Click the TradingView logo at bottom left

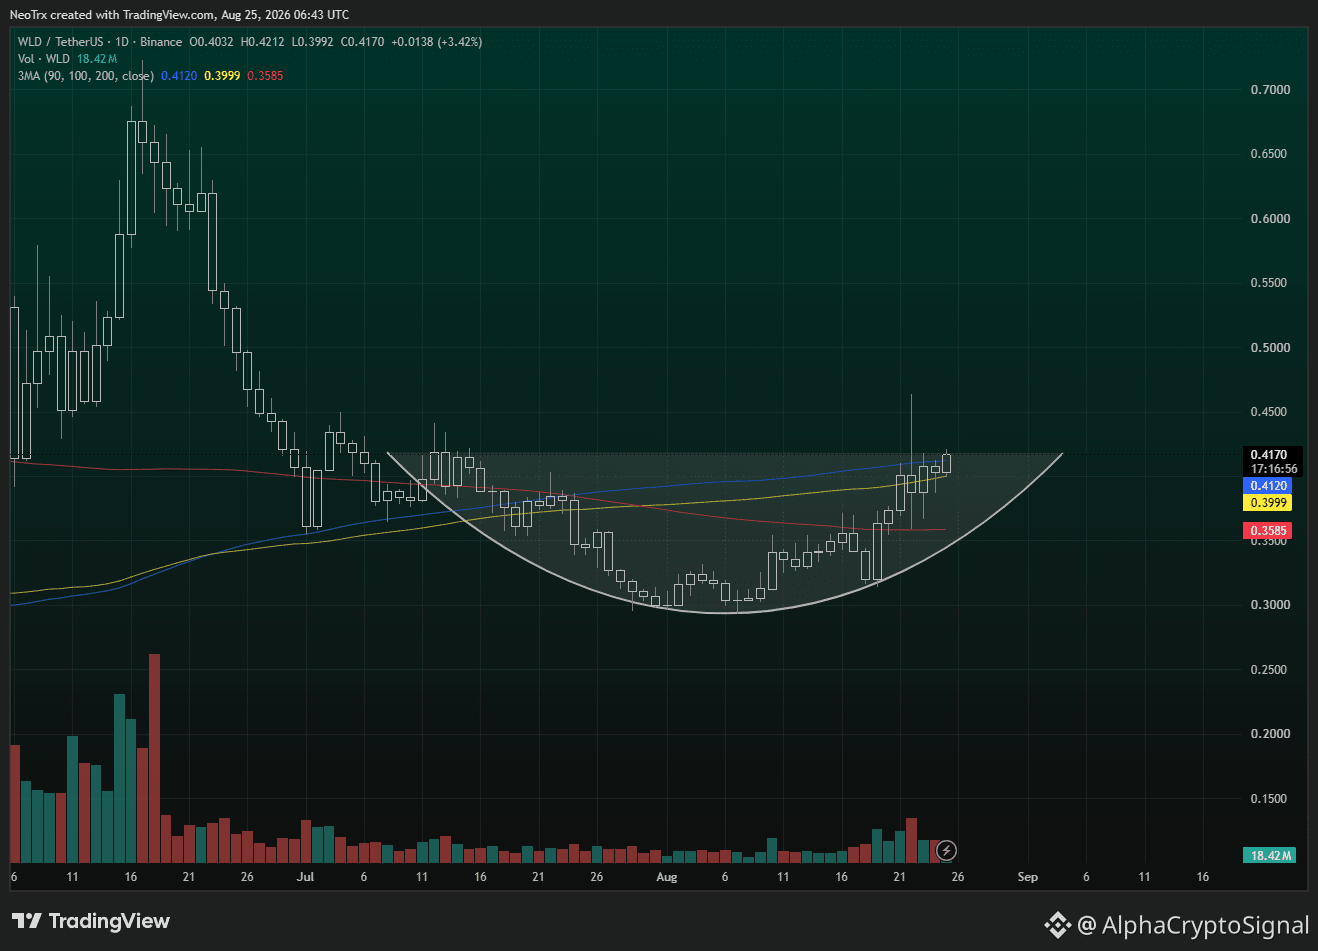[91, 921]
